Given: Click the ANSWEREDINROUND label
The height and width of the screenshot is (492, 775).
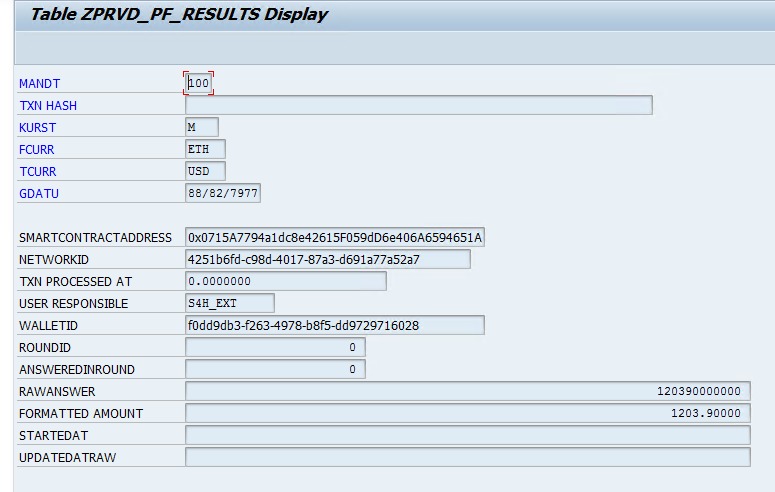Looking at the screenshot, I should (x=77, y=370).
